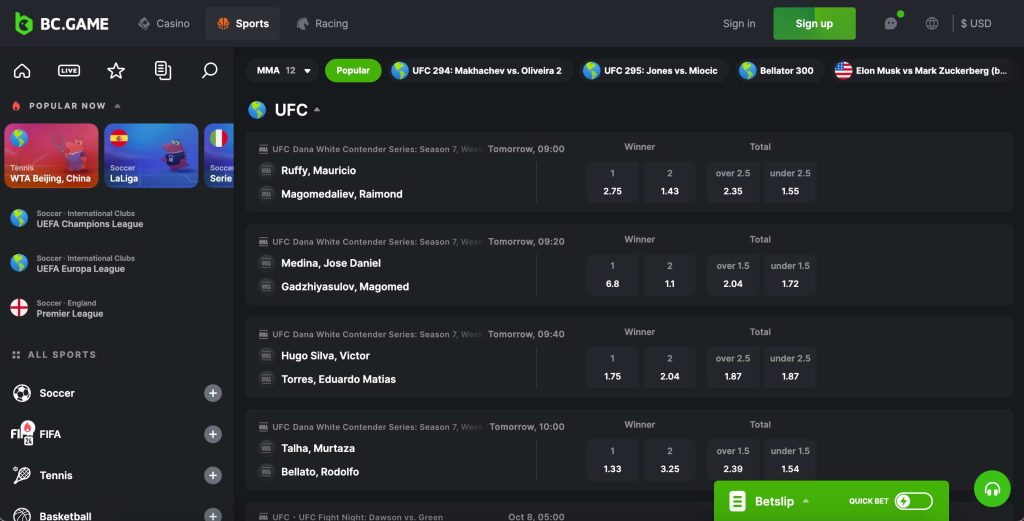
Task: Bet on Ruffy, Mauricio at 2.75
Action: pyautogui.click(x=613, y=182)
